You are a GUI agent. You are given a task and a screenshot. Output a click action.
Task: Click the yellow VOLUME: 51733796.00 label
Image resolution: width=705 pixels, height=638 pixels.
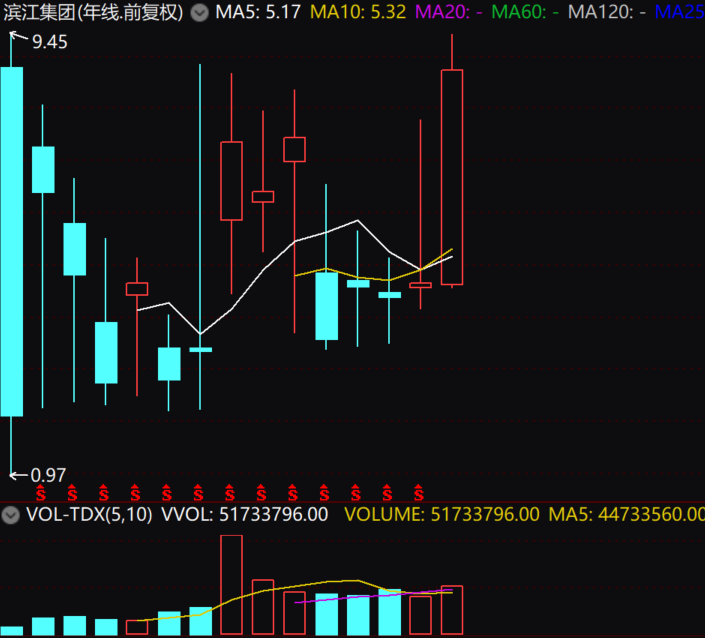tap(442, 515)
